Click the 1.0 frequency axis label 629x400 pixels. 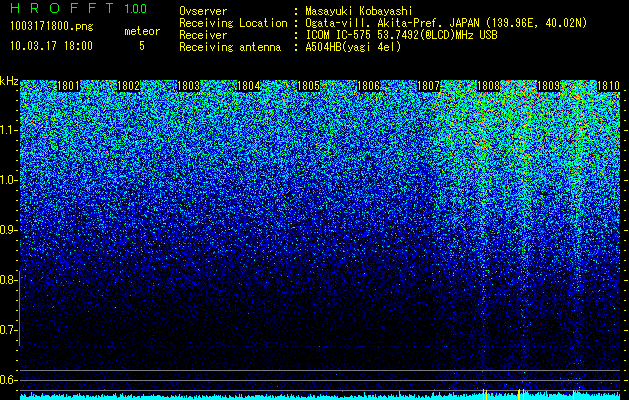pyautogui.click(x=9, y=180)
